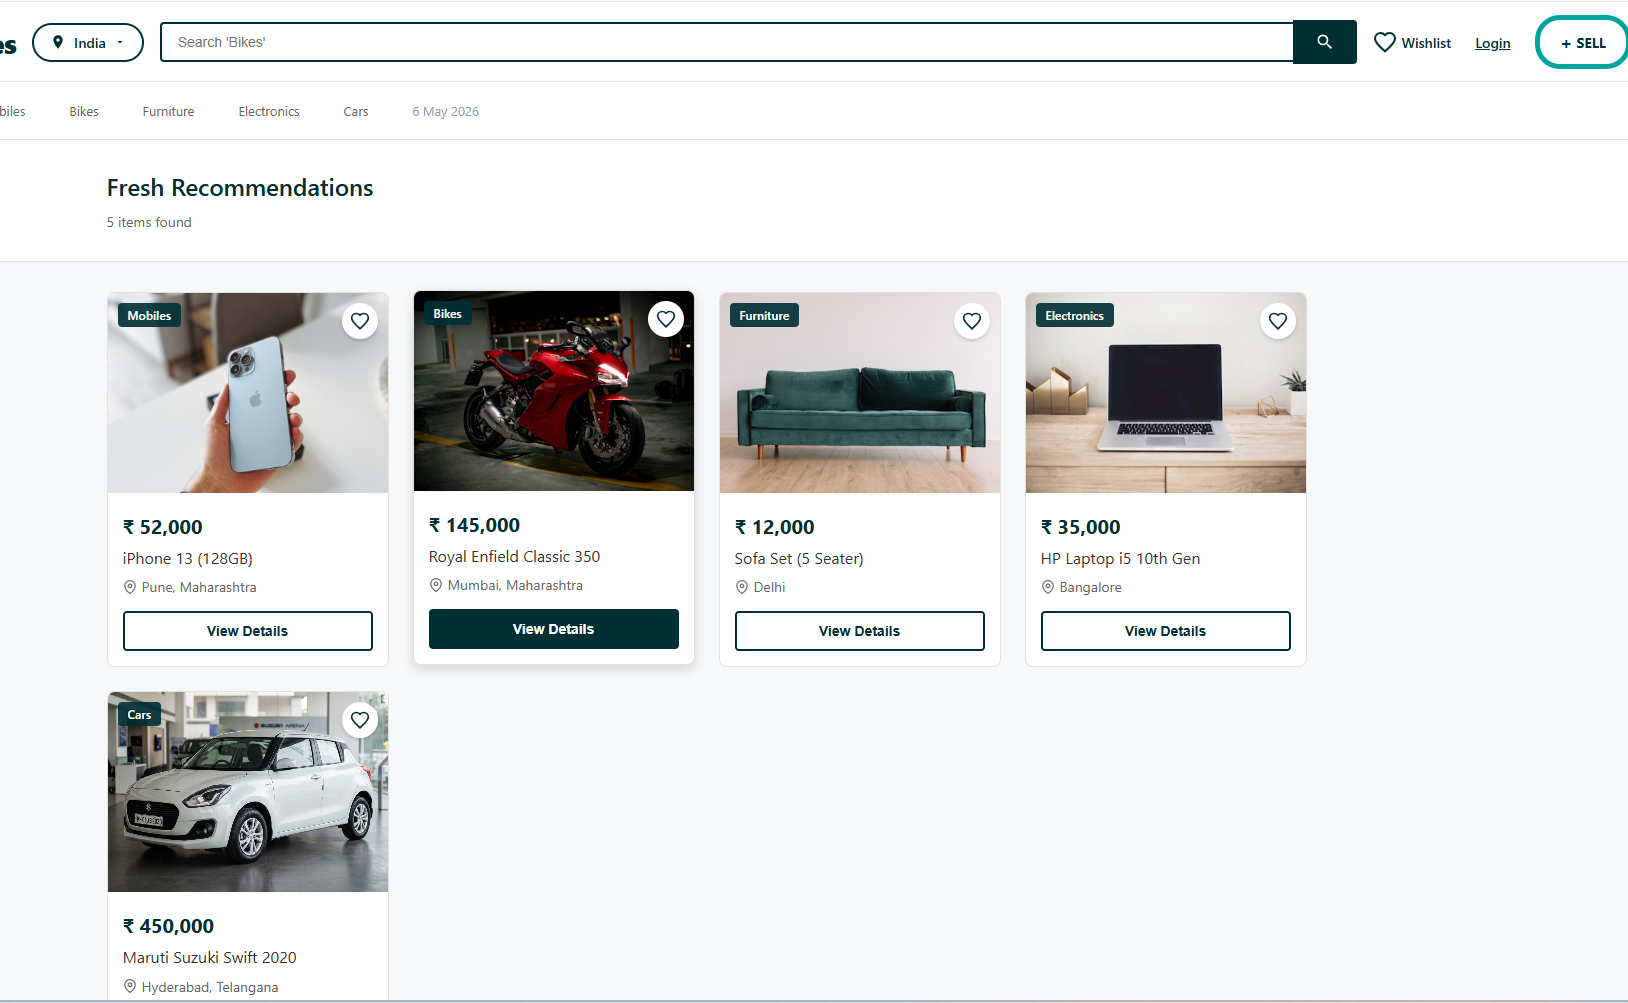Wishlist the Maruti Suzuki Swift heart icon
The height and width of the screenshot is (1003, 1628).
point(360,720)
